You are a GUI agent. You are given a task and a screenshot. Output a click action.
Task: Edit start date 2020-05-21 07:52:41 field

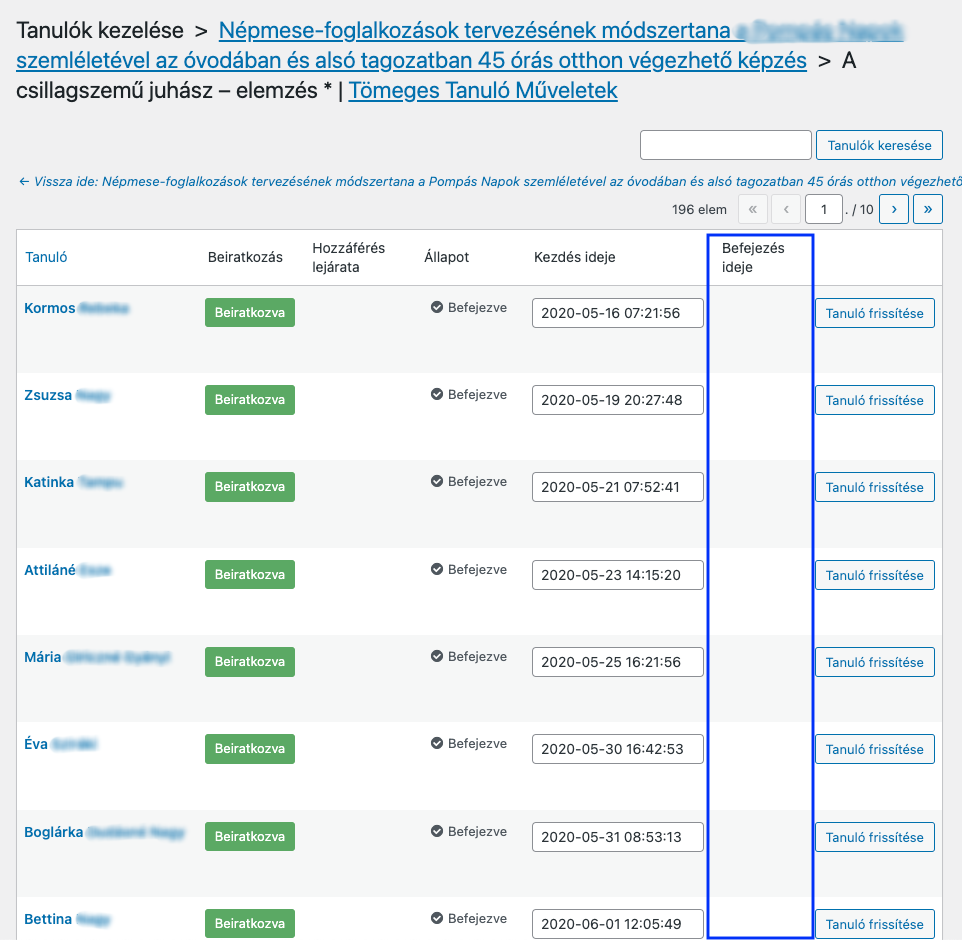618,487
